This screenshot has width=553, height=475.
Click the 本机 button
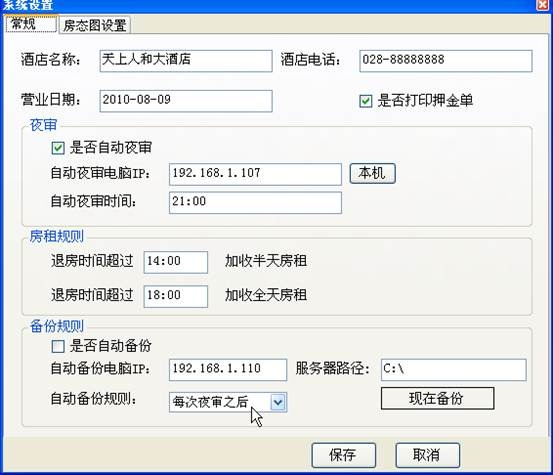tap(373, 173)
